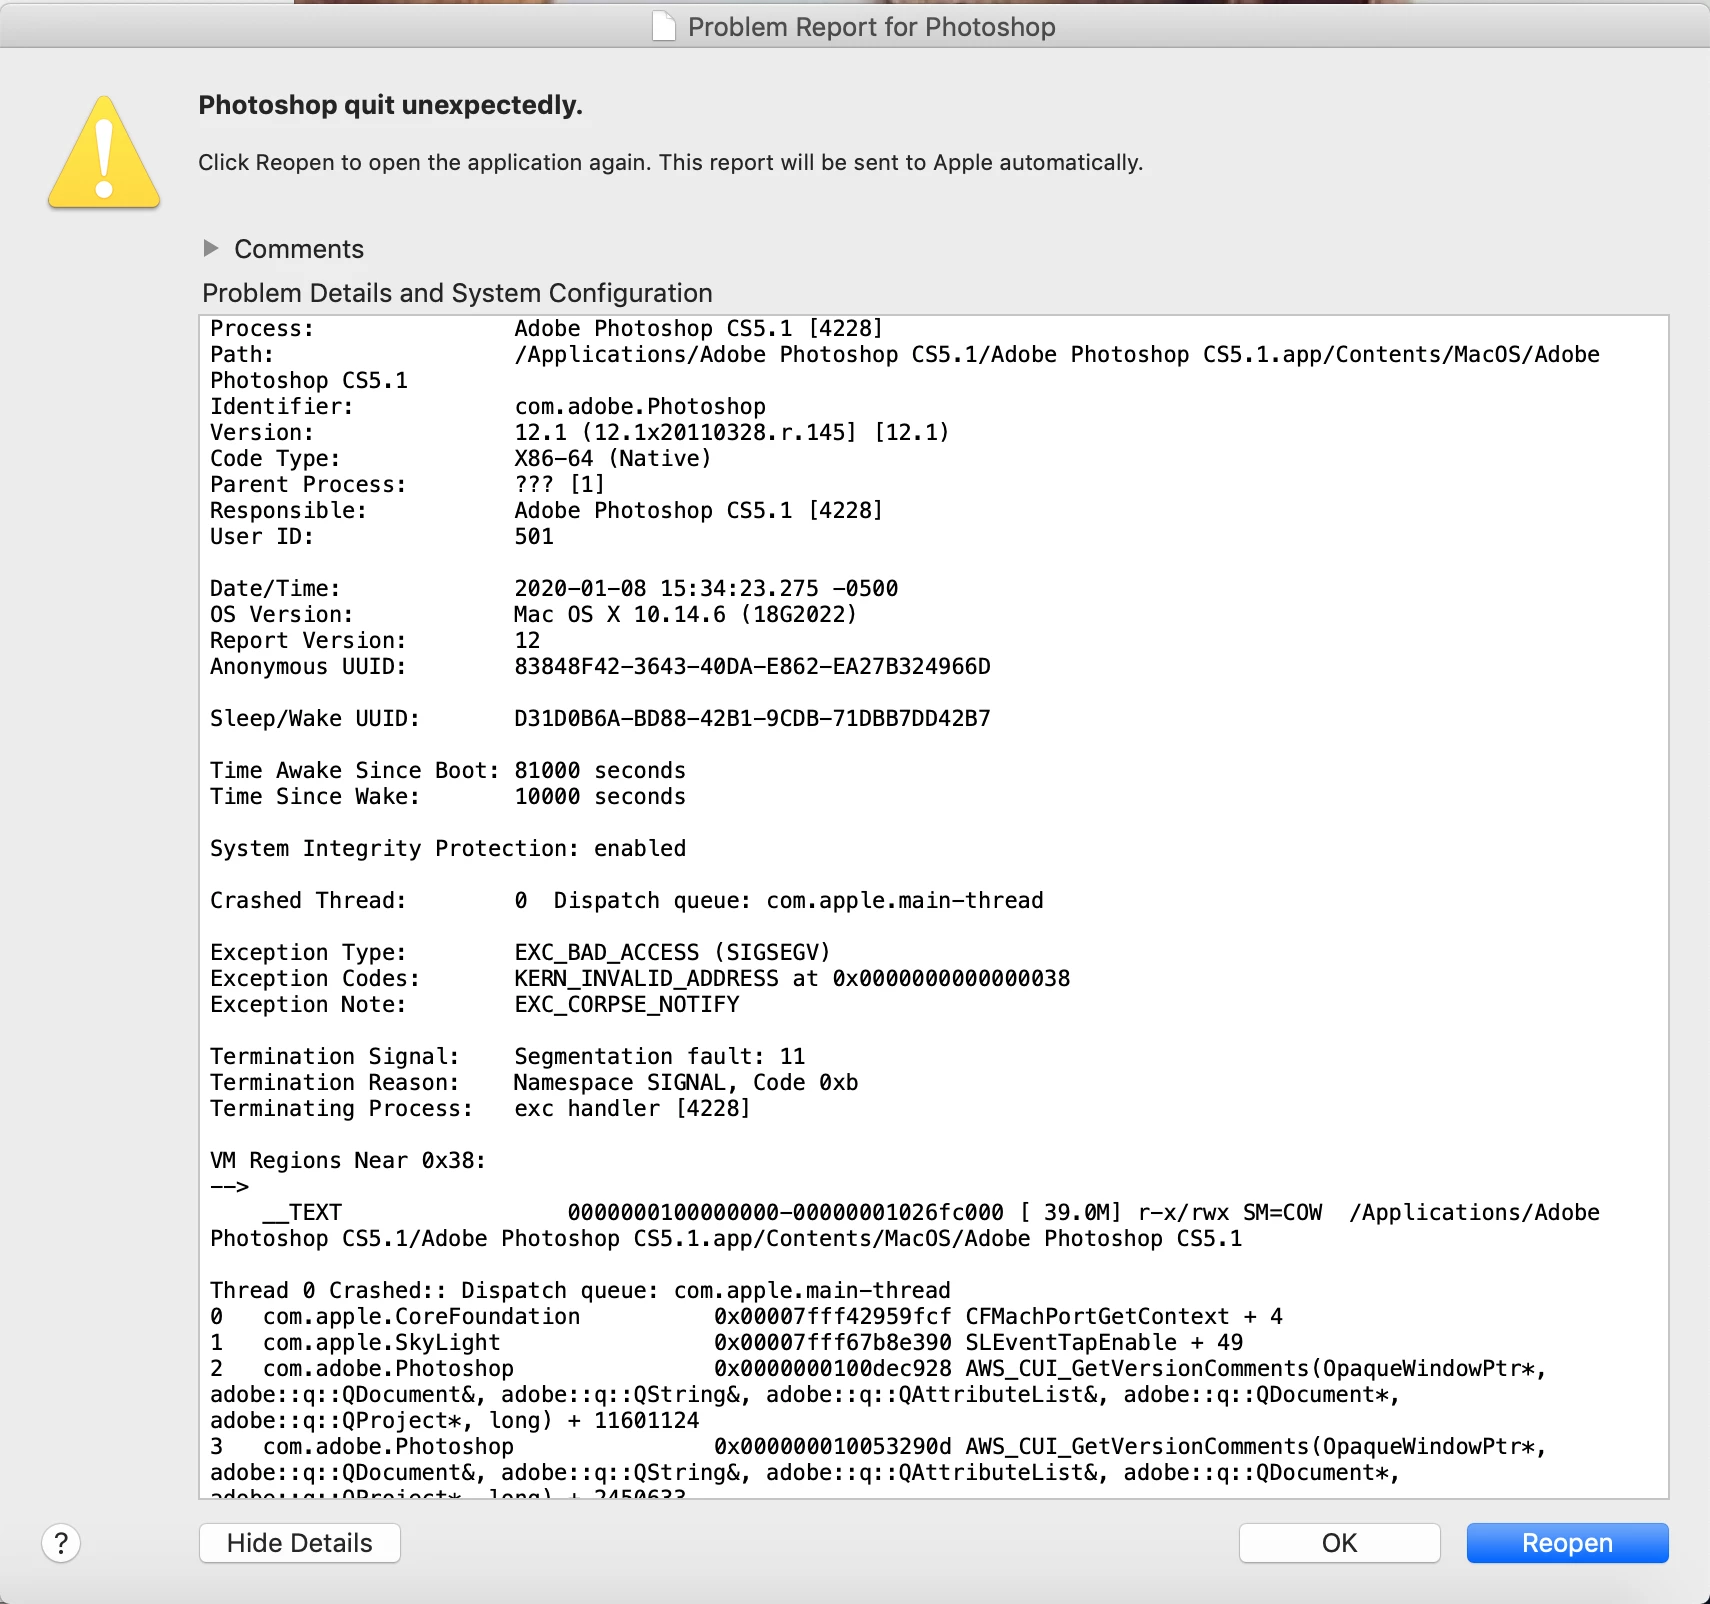1710x1604 pixels.
Task: Click the 'Anonymous UUID' line
Action: [600, 667]
